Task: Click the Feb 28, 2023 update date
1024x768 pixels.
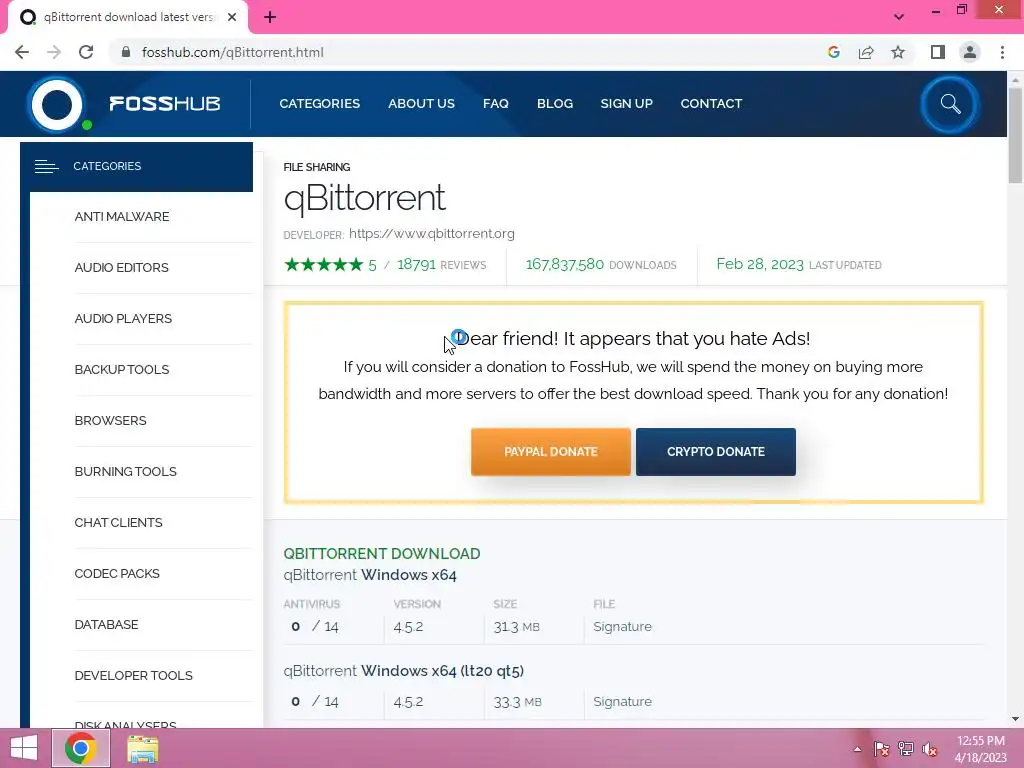Action: click(x=760, y=264)
